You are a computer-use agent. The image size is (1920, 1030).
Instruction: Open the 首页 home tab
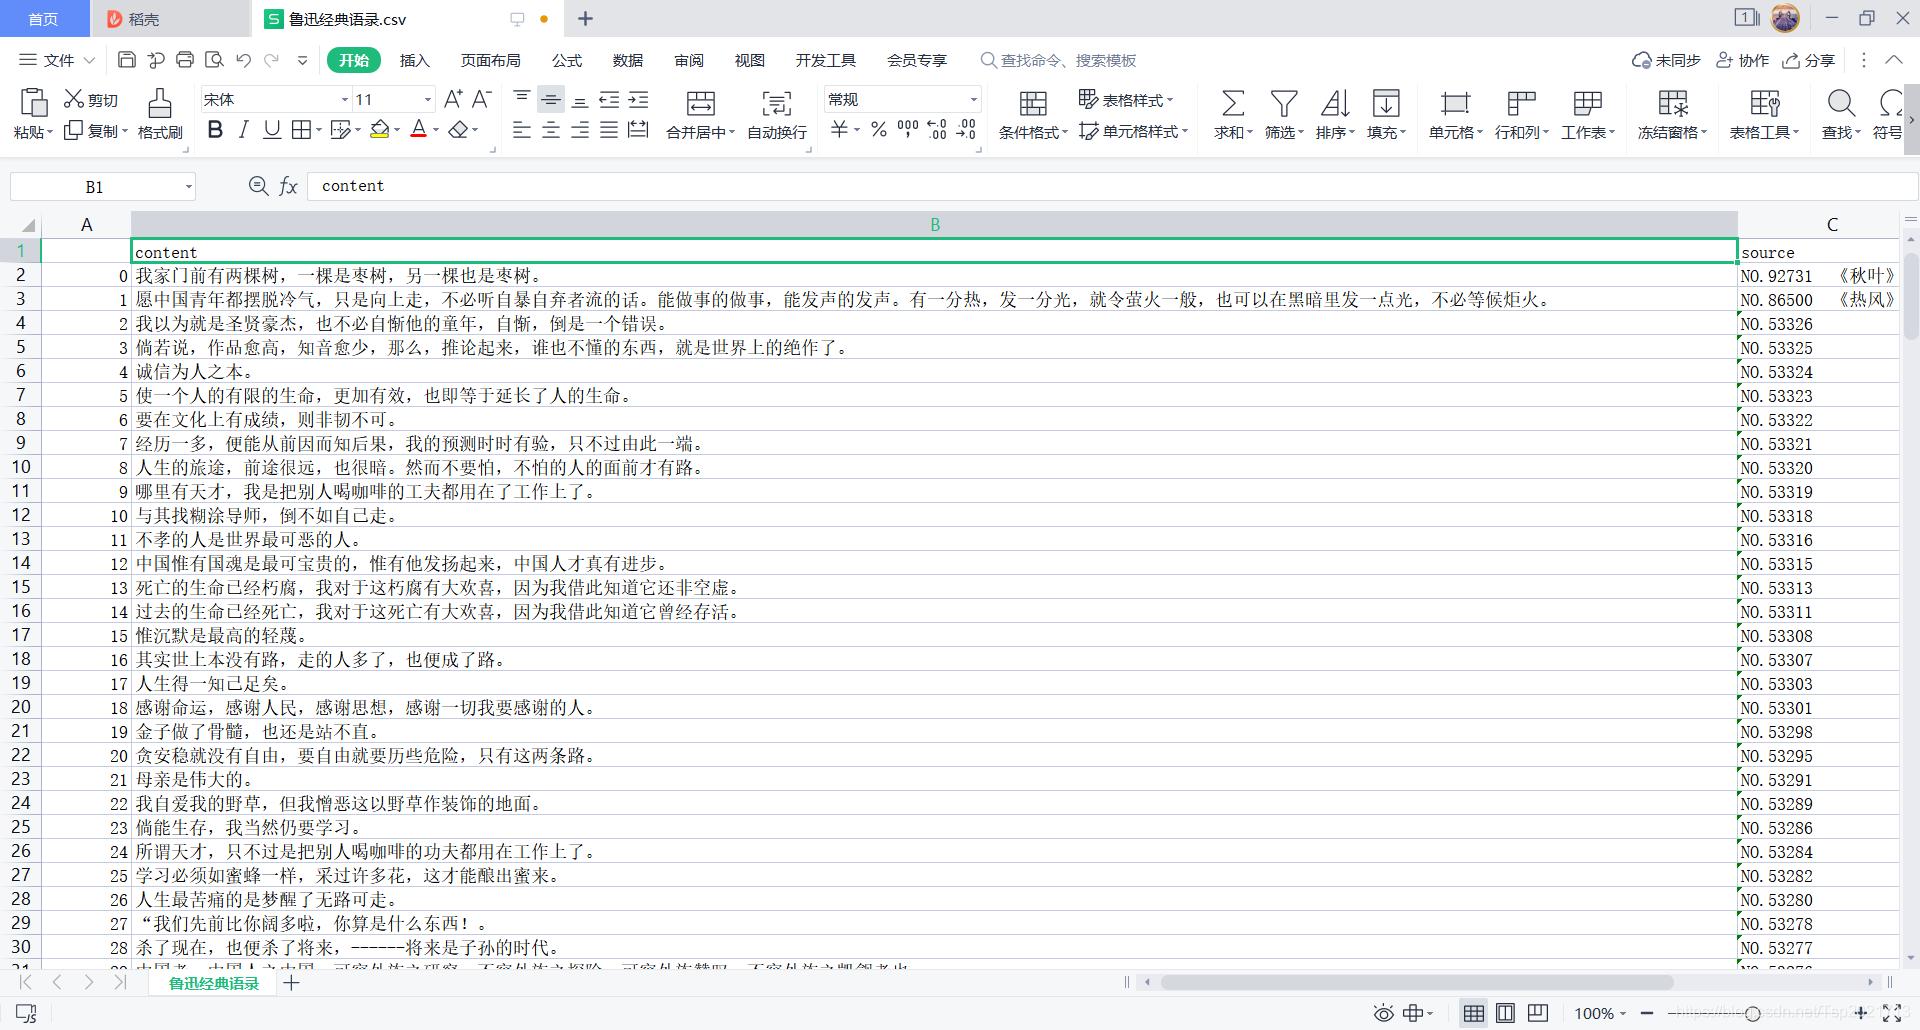[x=43, y=19]
